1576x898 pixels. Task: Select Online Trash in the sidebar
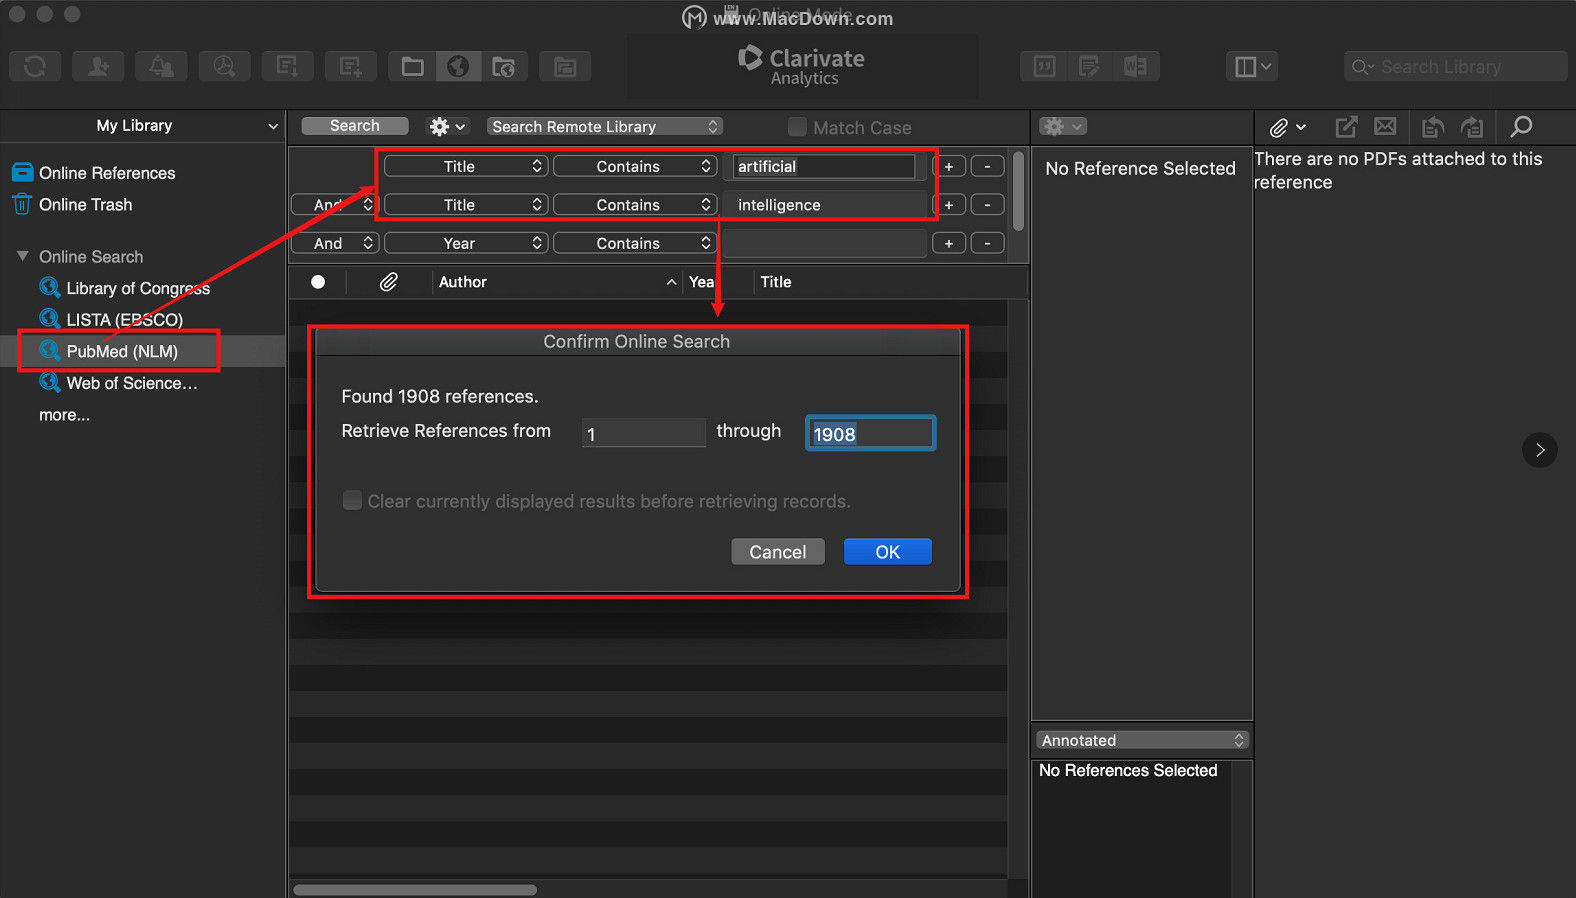[x=85, y=204]
